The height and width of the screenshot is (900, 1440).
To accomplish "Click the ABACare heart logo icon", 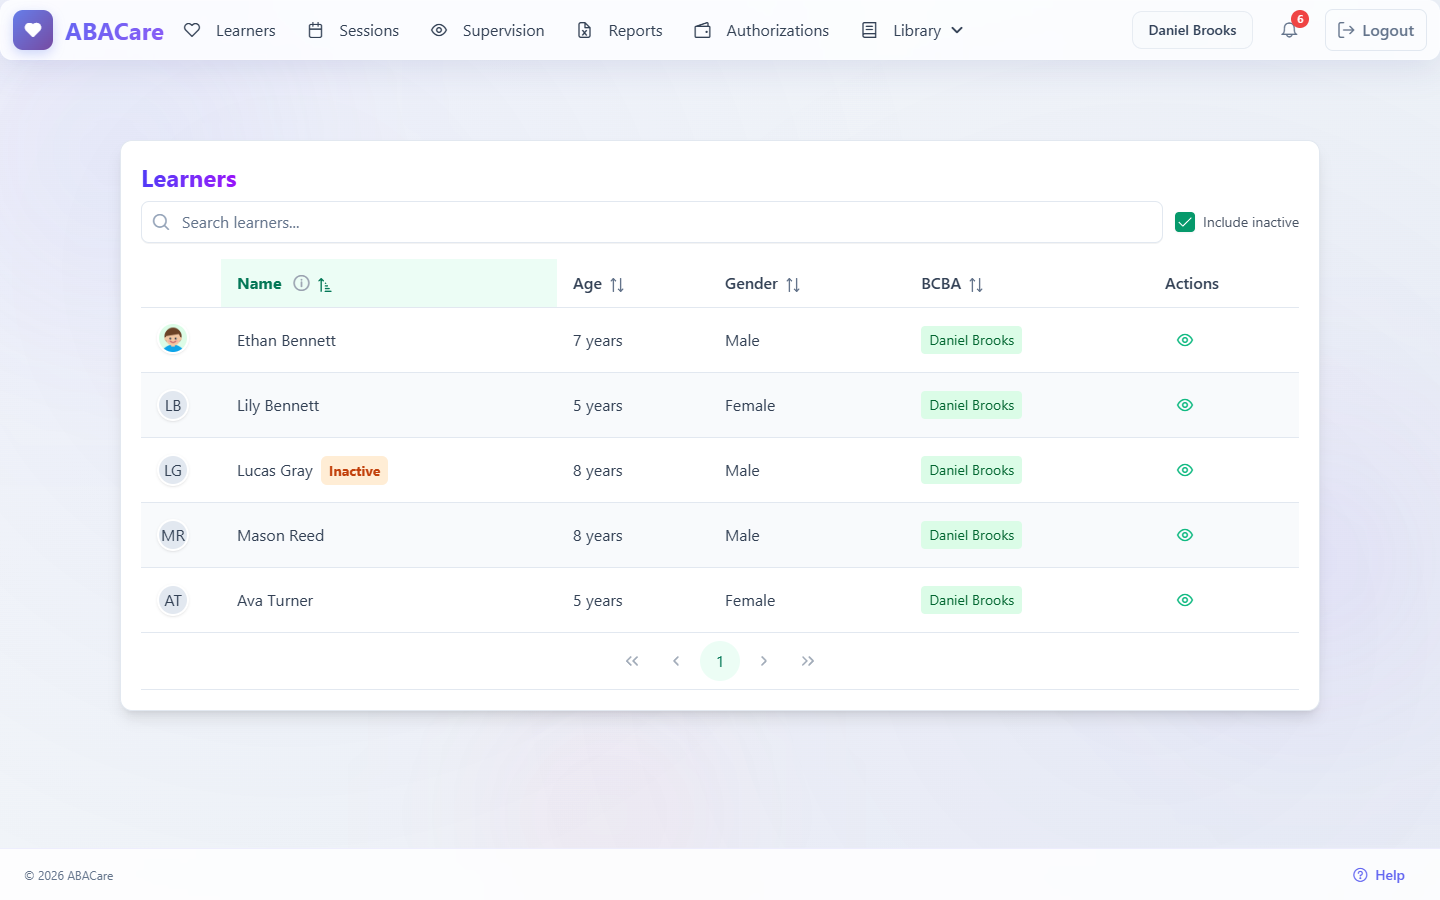I will (33, 30).
